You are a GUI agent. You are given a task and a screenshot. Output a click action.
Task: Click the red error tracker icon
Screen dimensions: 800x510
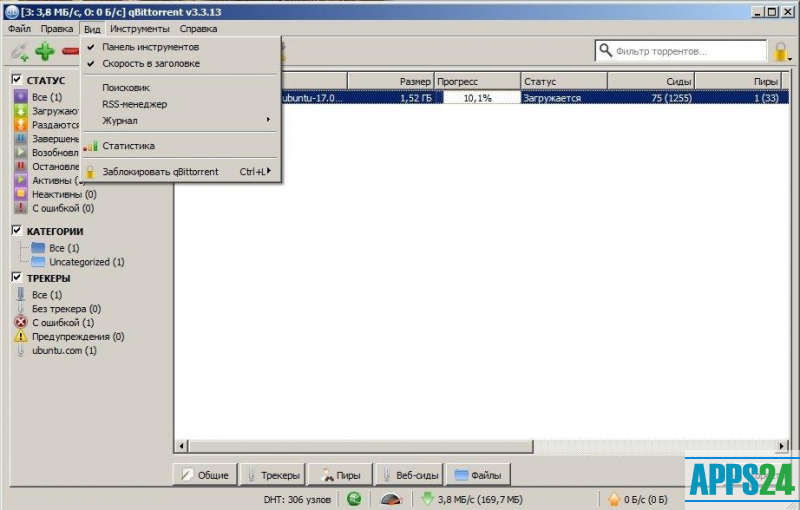pyautogui.click(x=20, y=322)
